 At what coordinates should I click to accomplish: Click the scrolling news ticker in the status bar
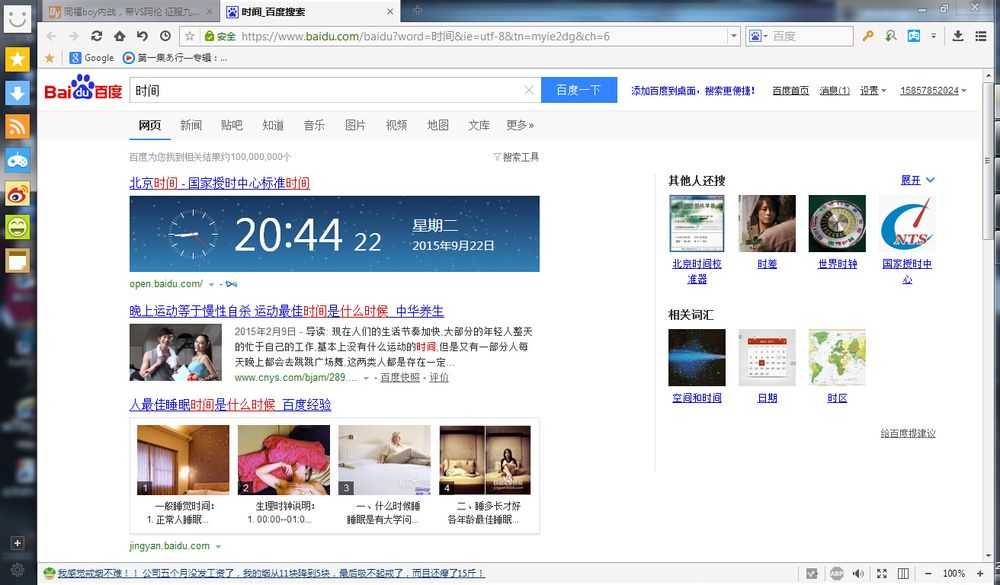tap(271, 574)
